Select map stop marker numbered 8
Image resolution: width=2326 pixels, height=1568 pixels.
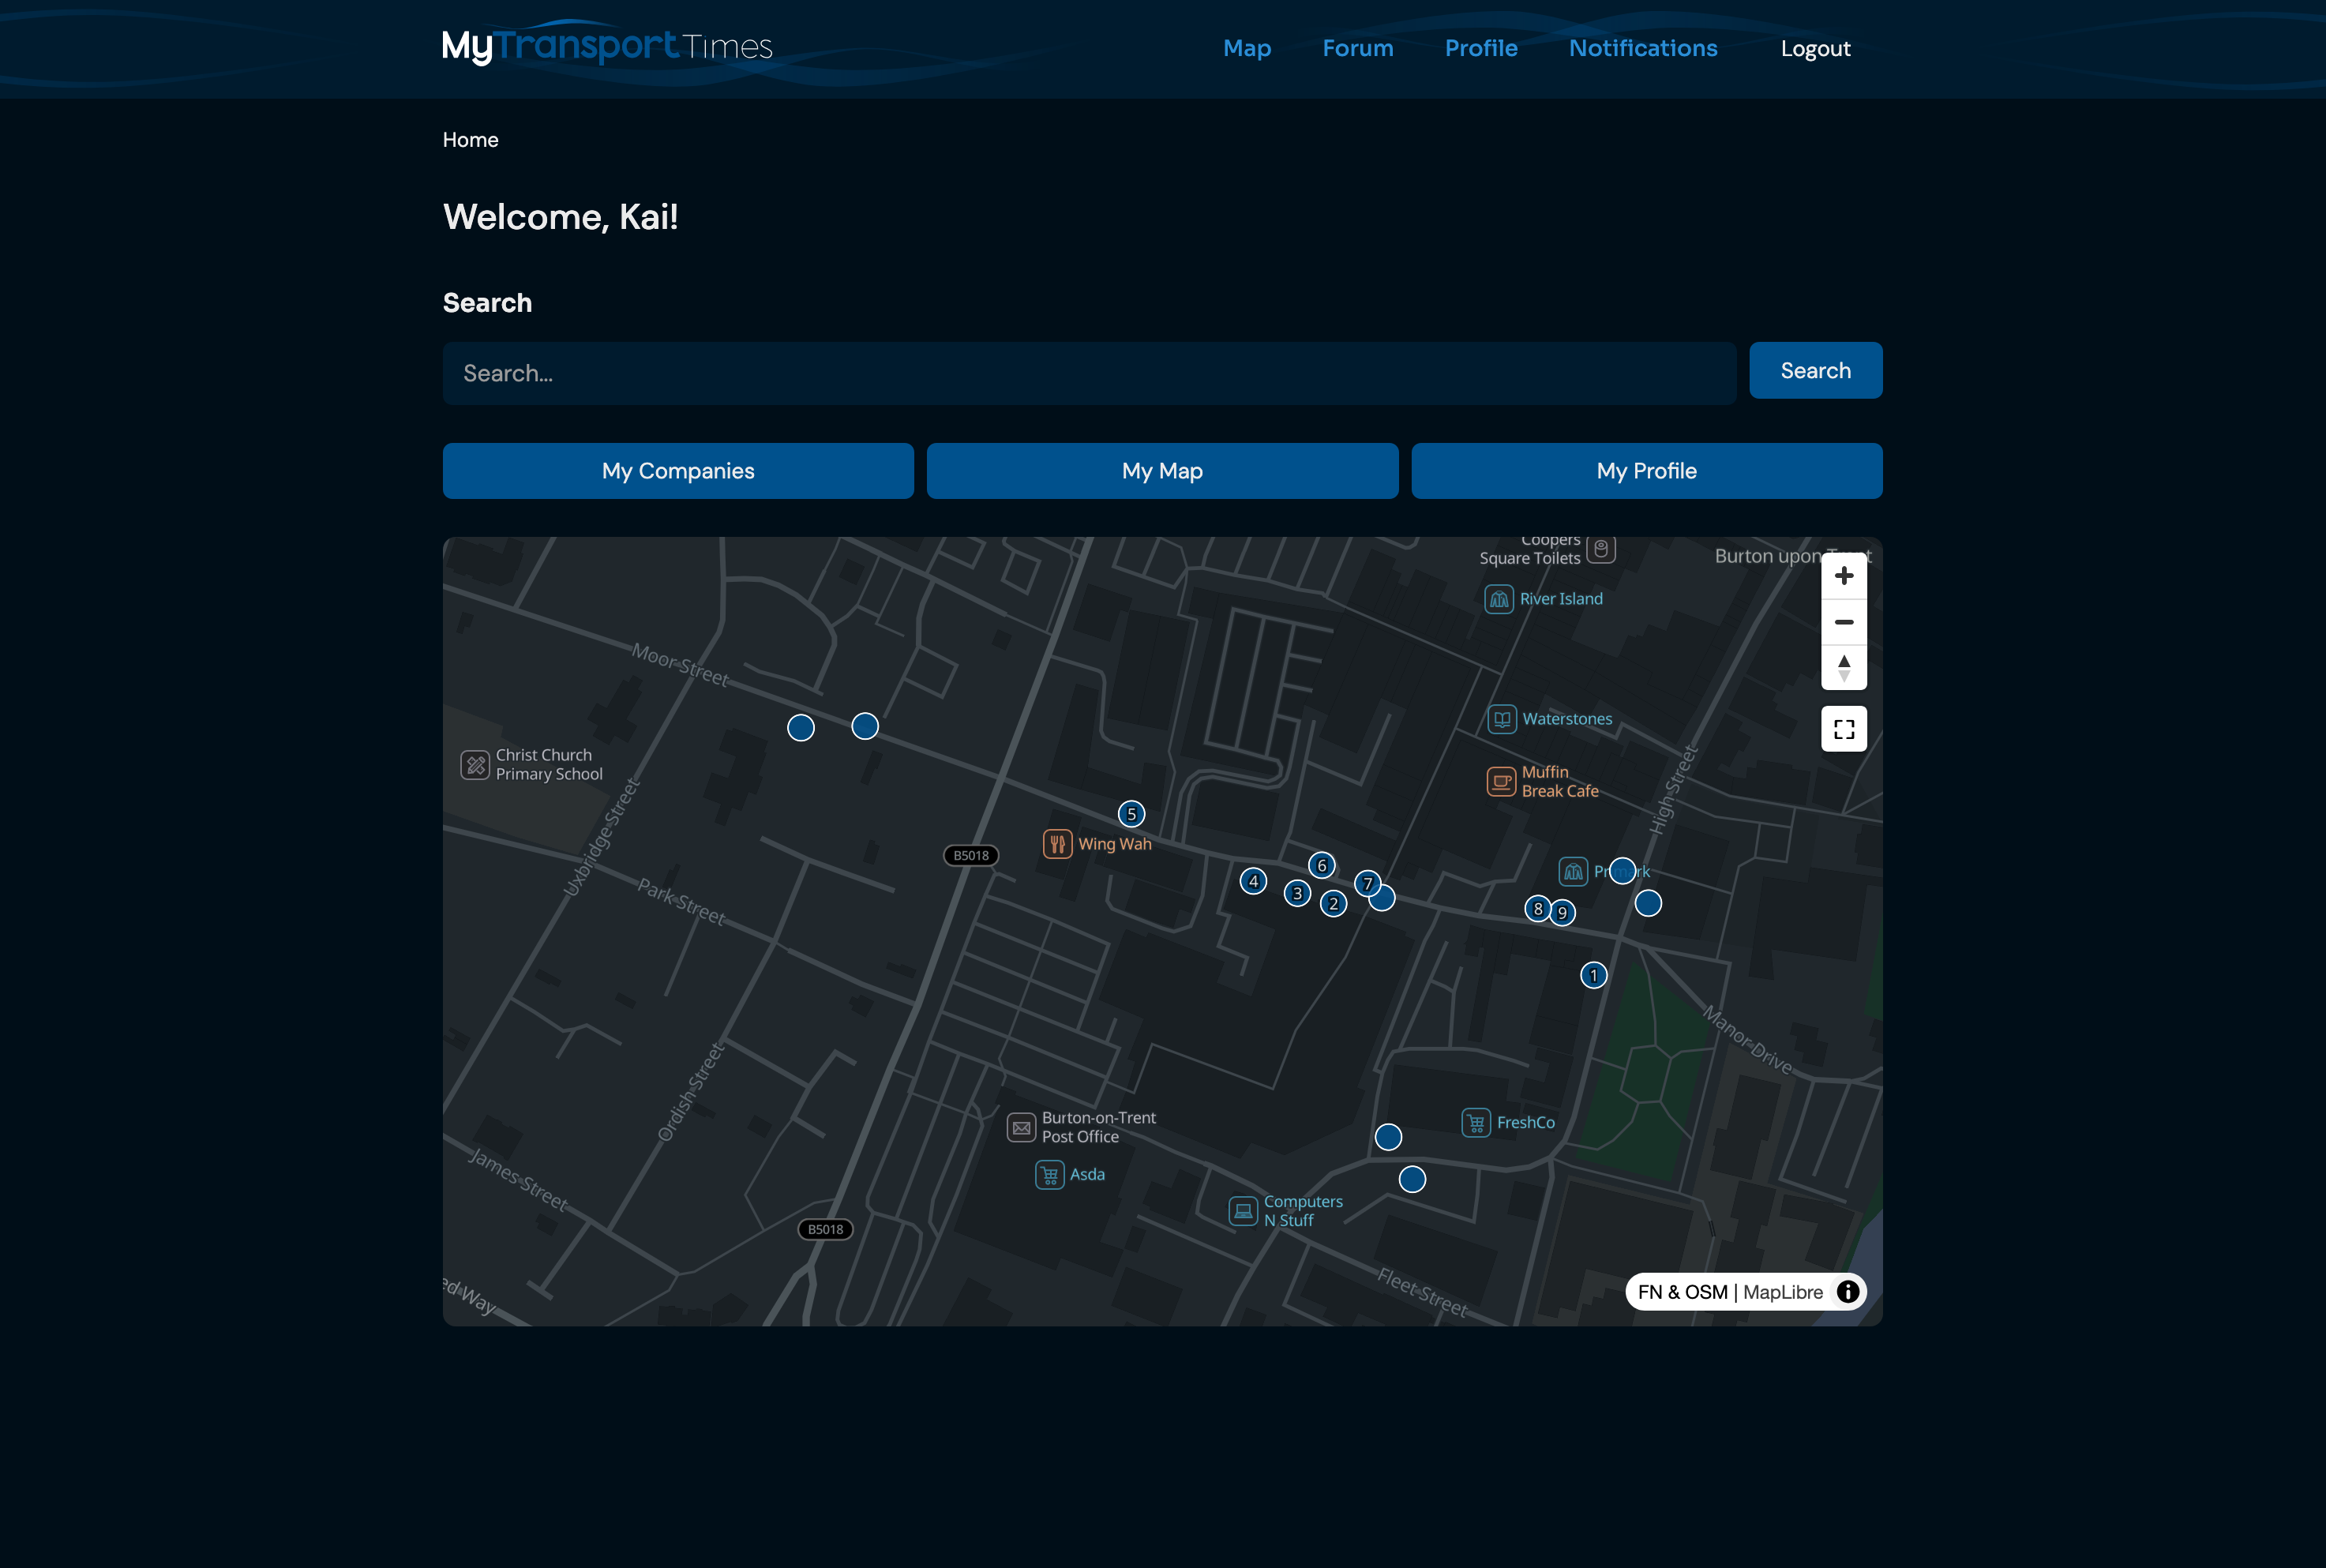(1538, 908)
